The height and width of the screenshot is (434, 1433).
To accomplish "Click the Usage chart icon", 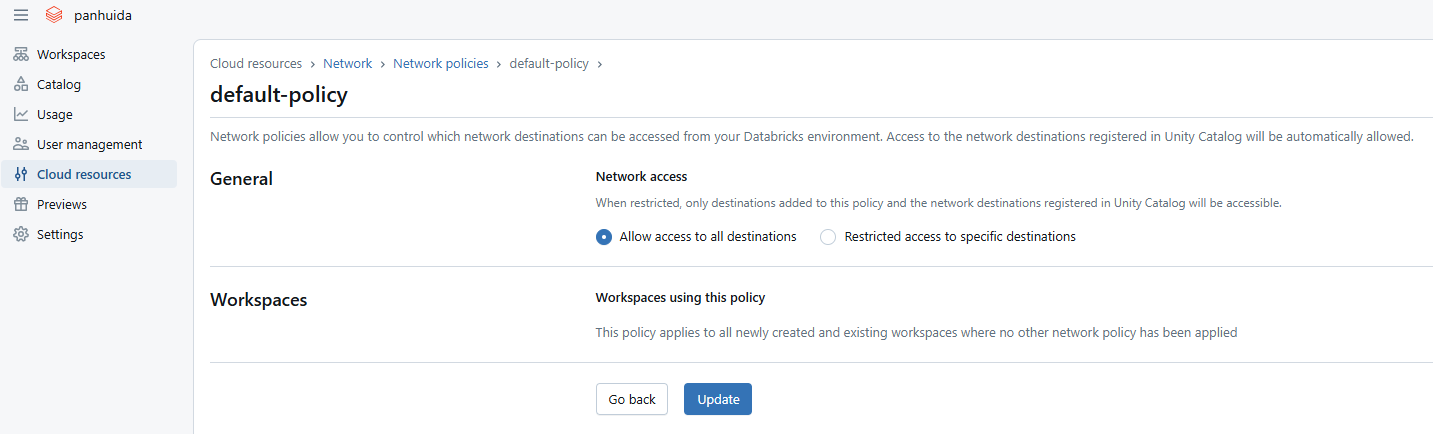I will click(21, 114).
